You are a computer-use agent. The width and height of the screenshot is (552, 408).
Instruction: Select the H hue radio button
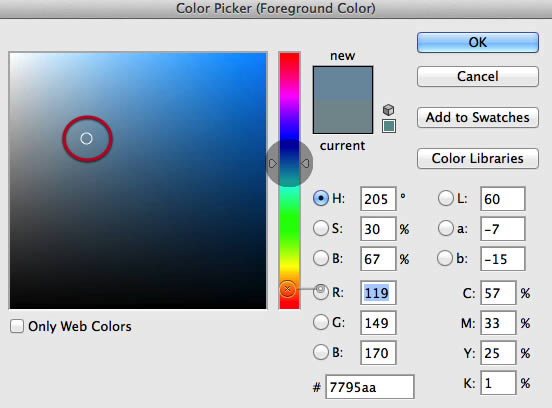[321, 199]
